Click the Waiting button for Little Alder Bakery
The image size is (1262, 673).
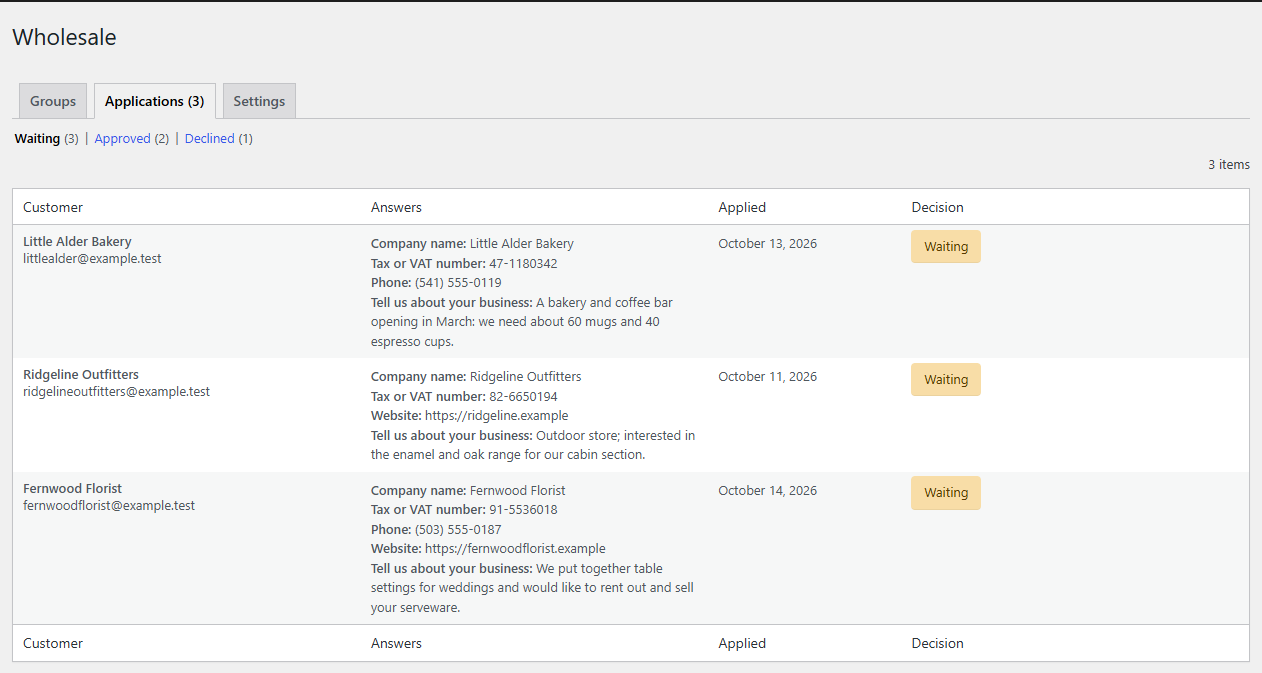pyautogui.click(x=946, y=247)
